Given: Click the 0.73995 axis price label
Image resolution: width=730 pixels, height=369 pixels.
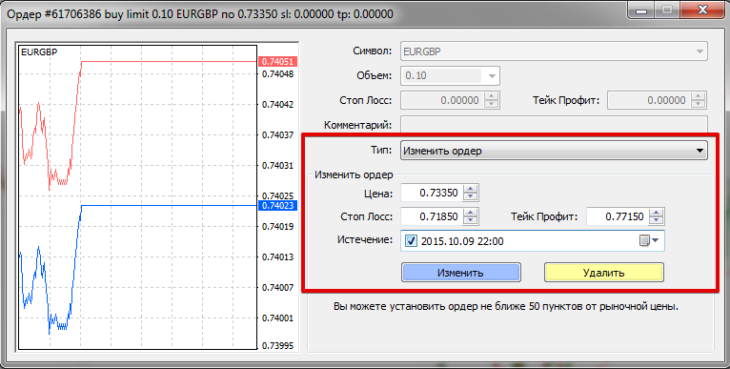Looking at the screenshot, I should pos(278,346).
